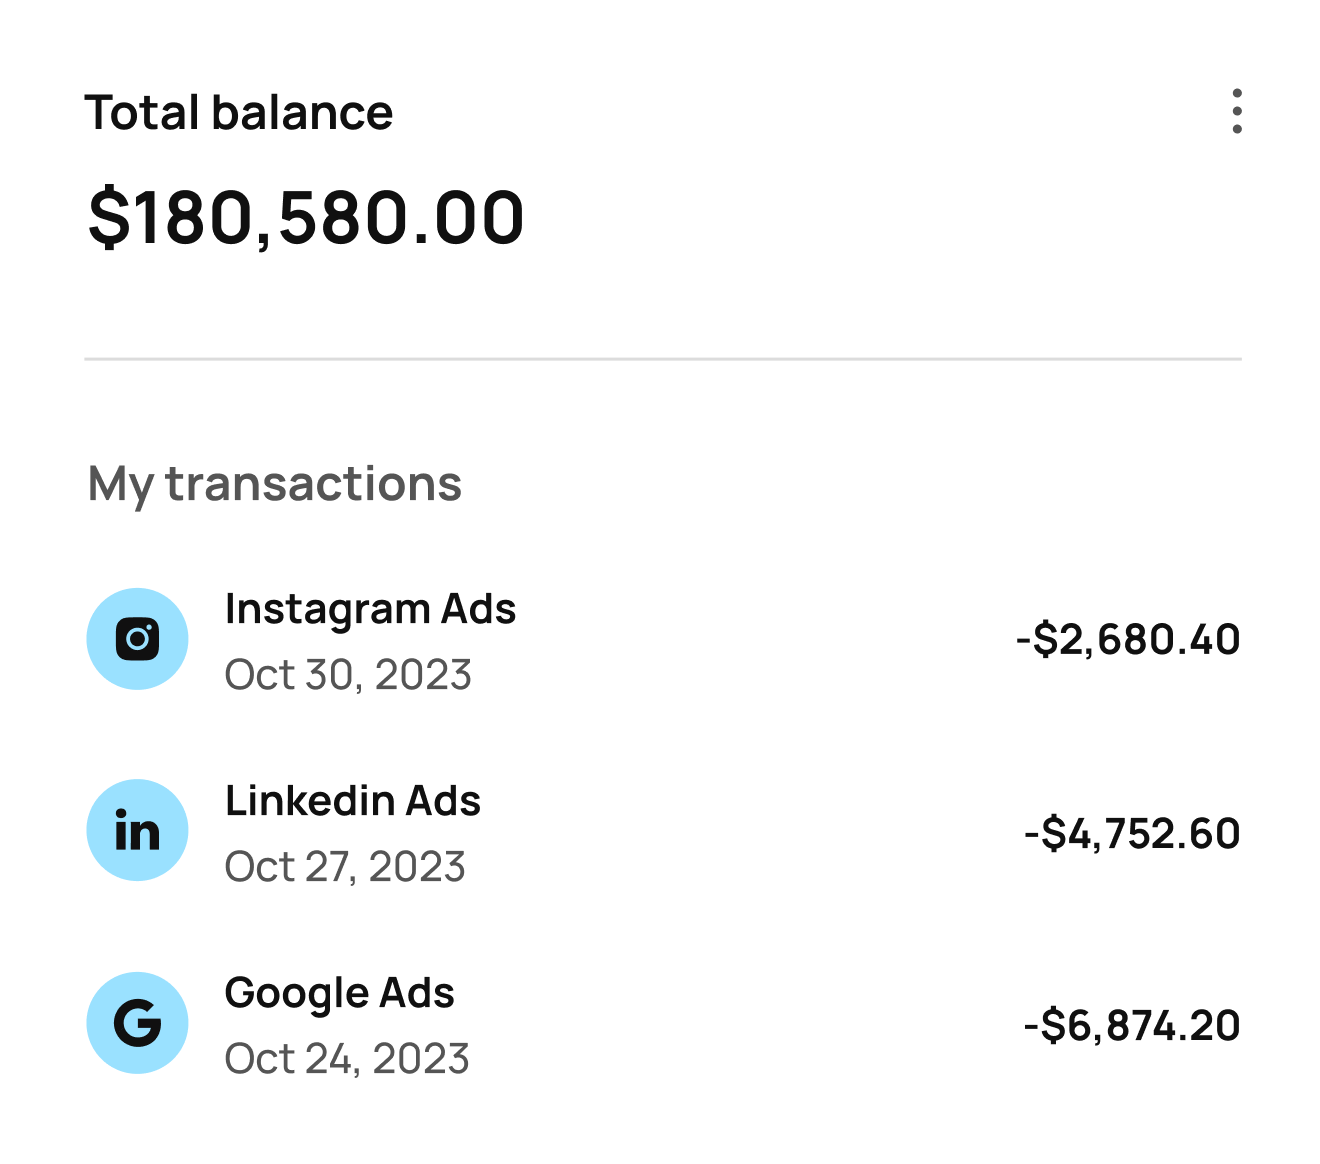This screenshot has width=1320, height=1164.
Task: Click the -$2,680.40 Instagram amount
Action: [1128, 639]
